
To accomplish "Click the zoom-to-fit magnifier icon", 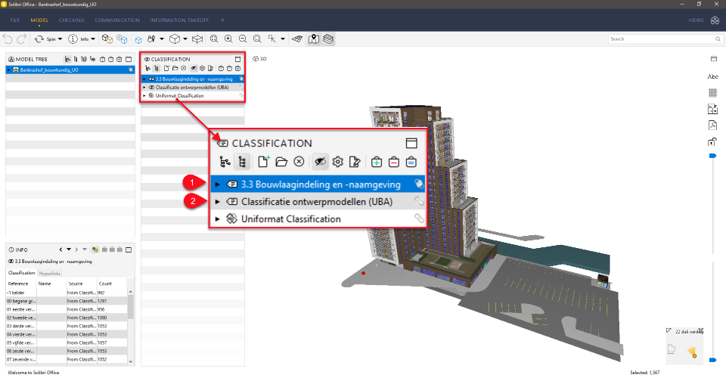I will point(214,39).
